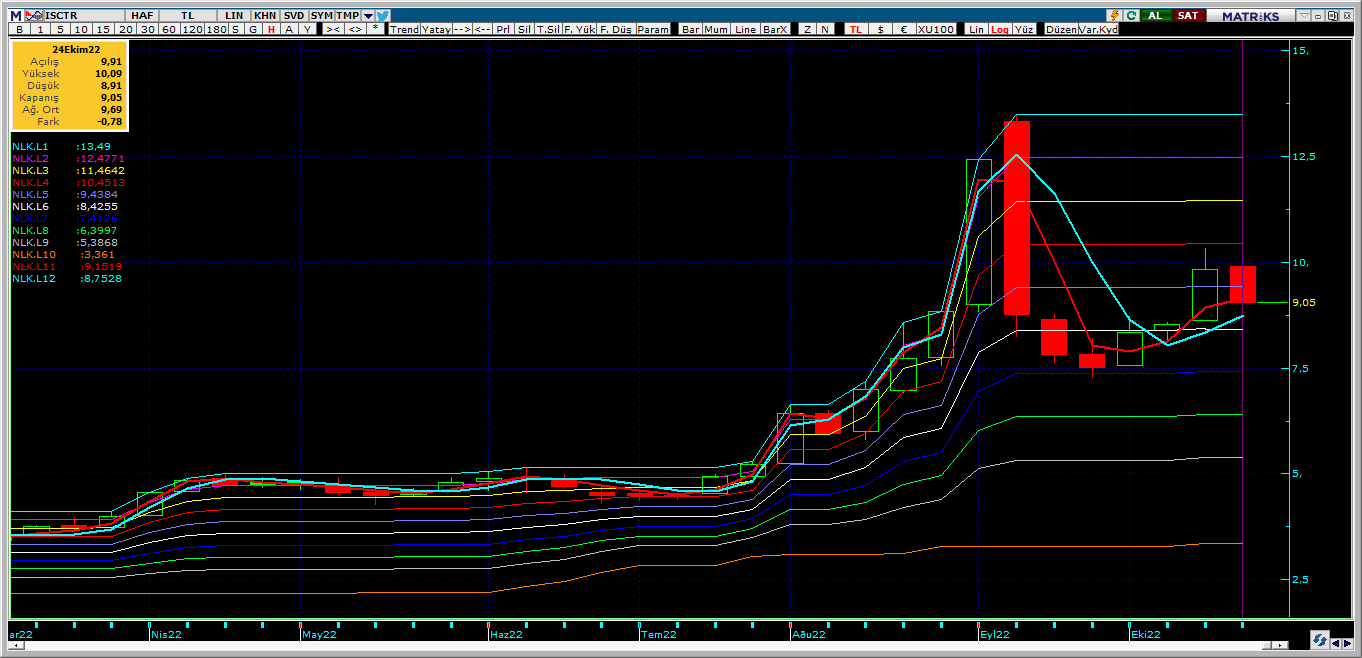Open the LIN chart type selector

[234, 16]
